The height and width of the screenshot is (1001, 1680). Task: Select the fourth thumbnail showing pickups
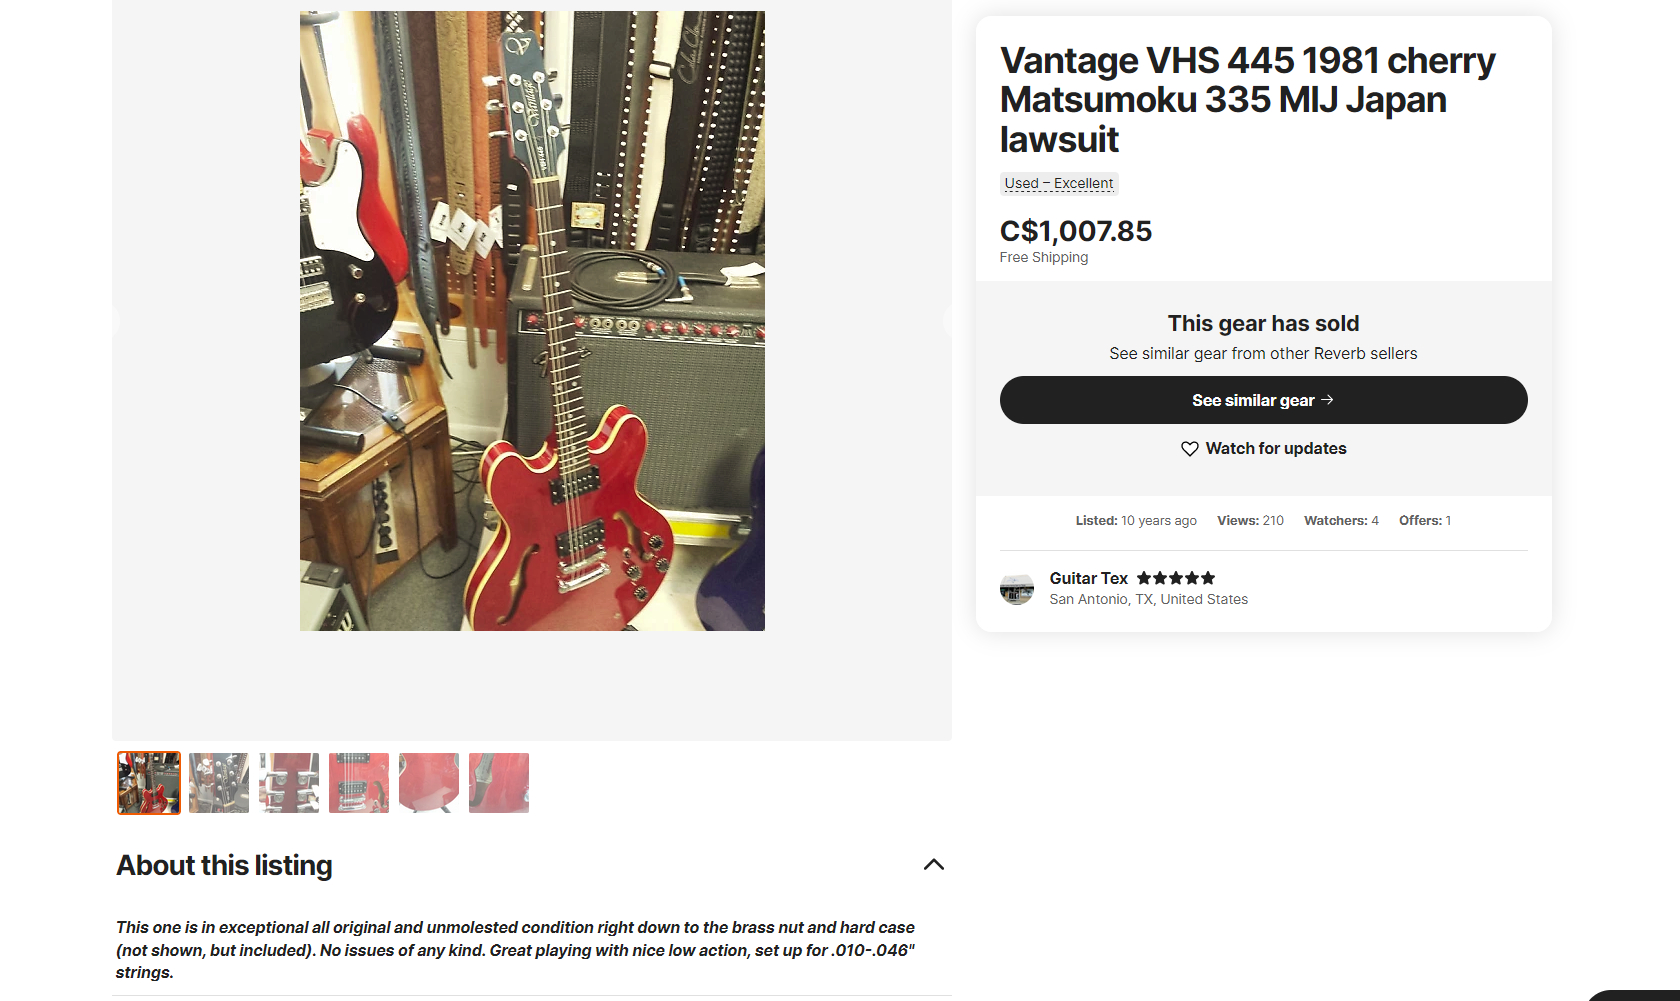[x=359, y=783]
